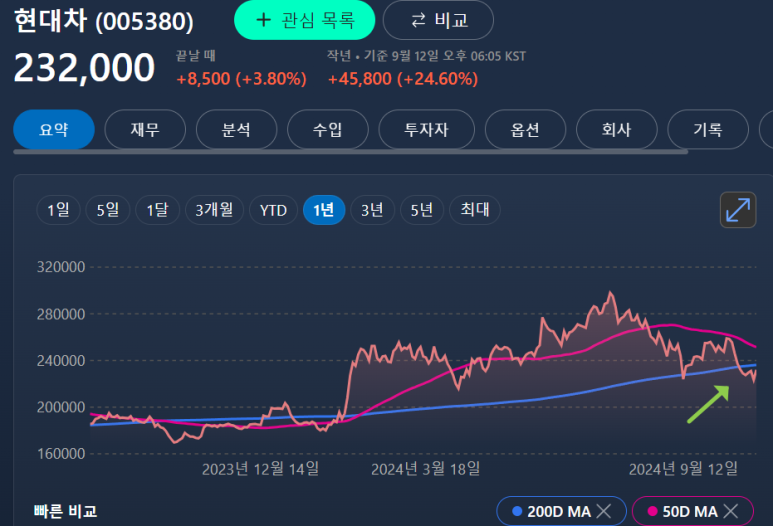
Task: Set chart range to 5일
Action: [x=108, y=210]
